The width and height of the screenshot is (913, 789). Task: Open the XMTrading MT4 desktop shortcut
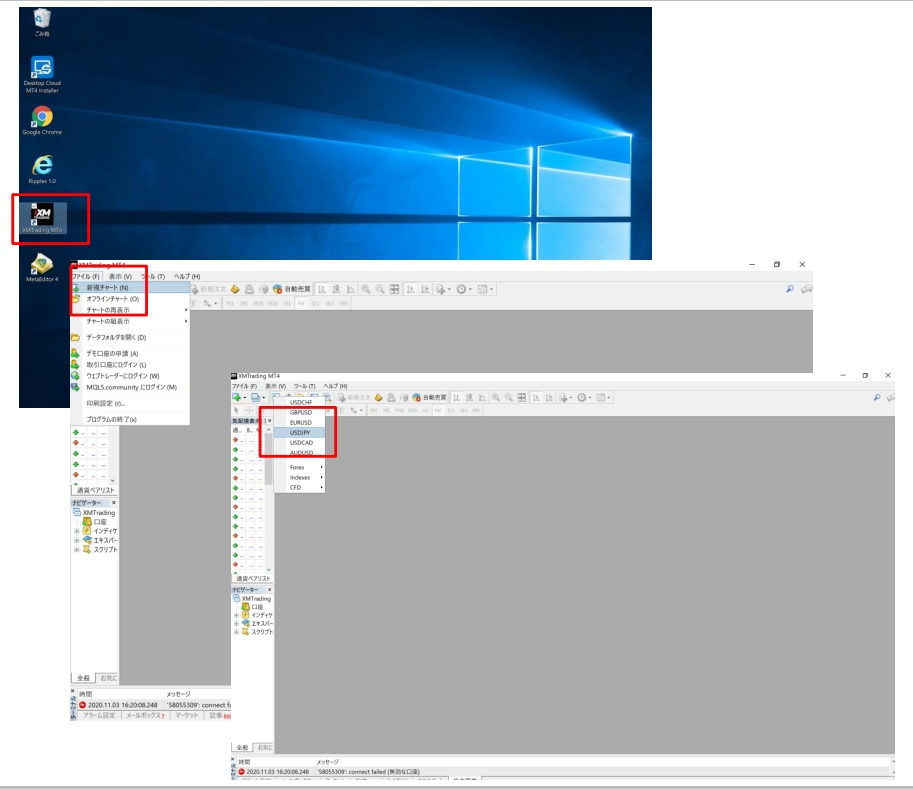tap(43, 218)
